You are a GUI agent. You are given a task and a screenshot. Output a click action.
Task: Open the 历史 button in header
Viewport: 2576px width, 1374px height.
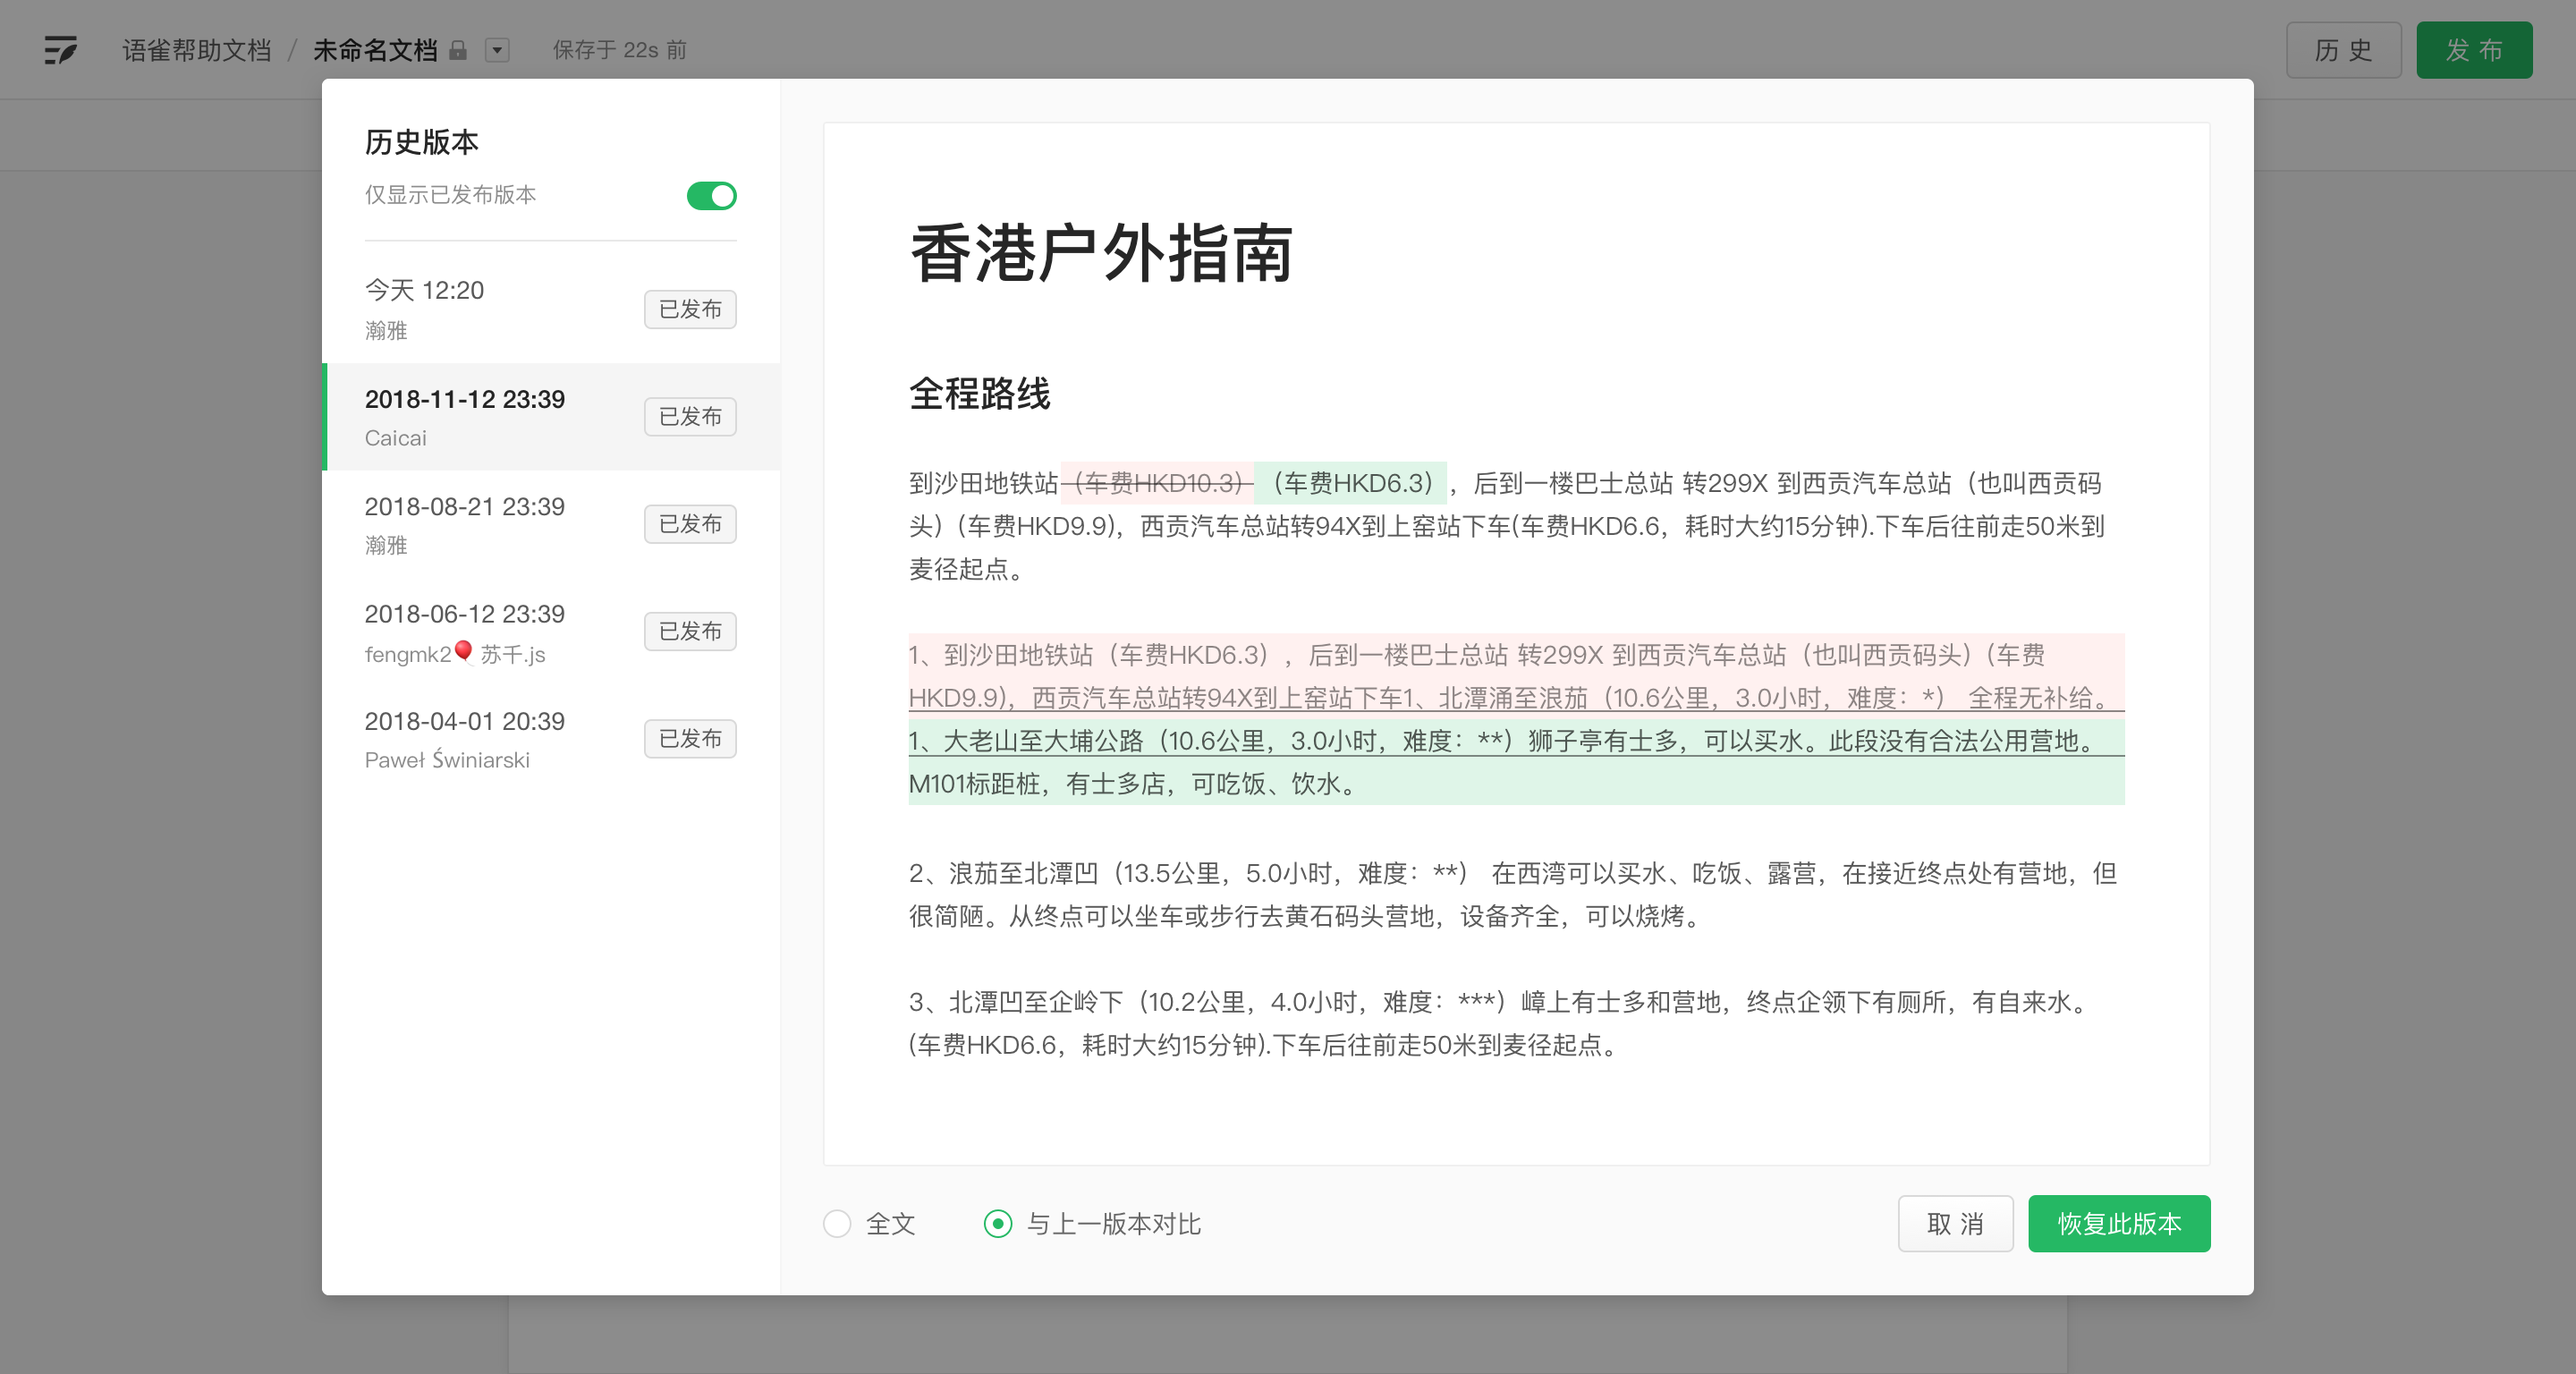click(x=2343, y=50)
